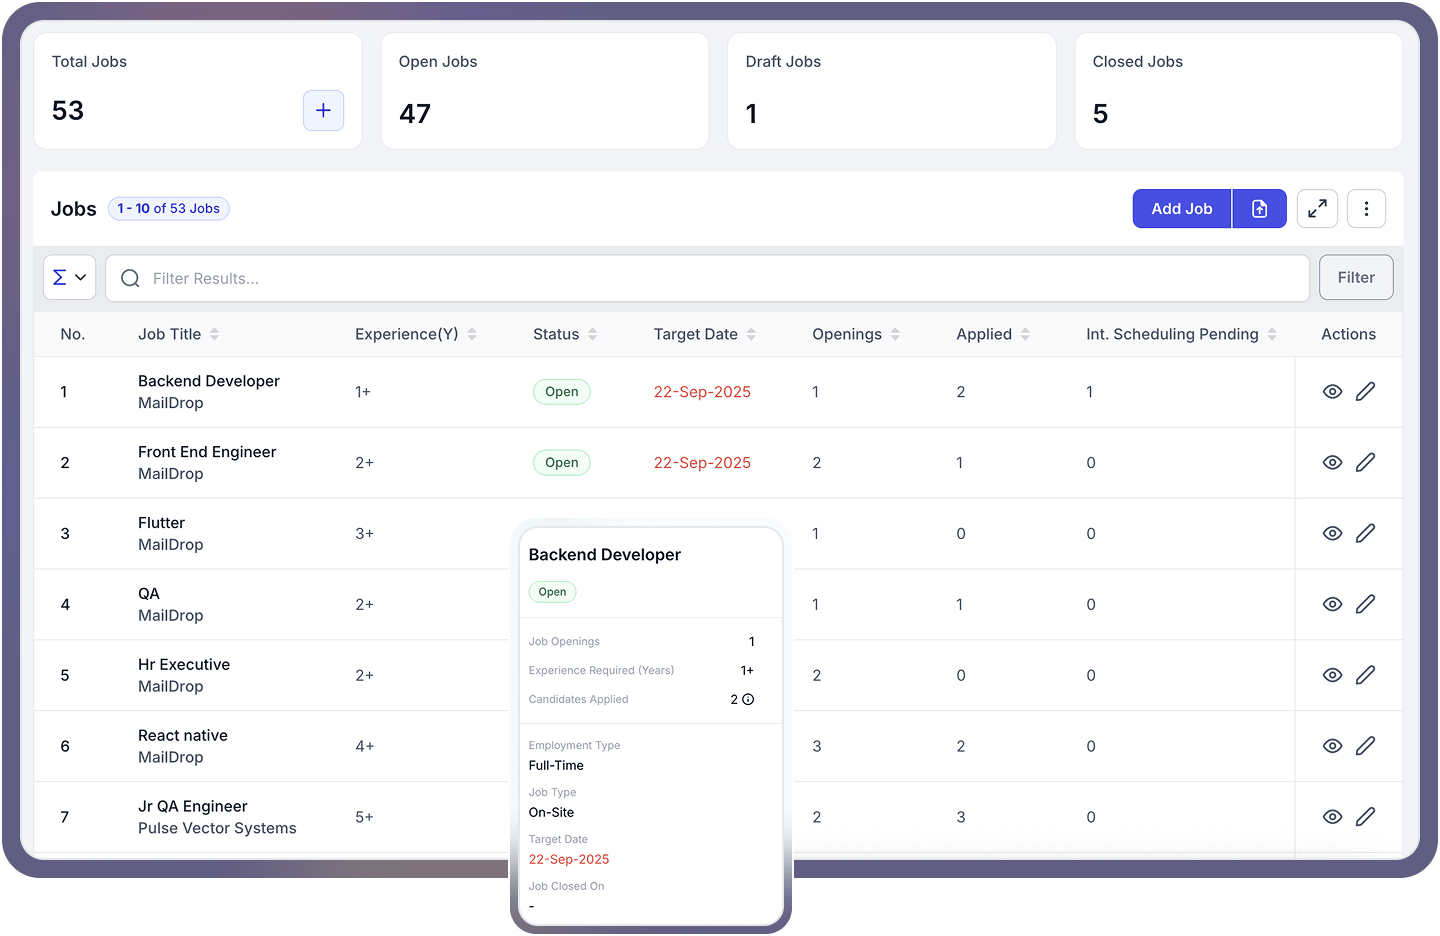The image size is (1440, 936).
Task: Click the plus icon on Total Jobs card
Action: coord(323,110)
